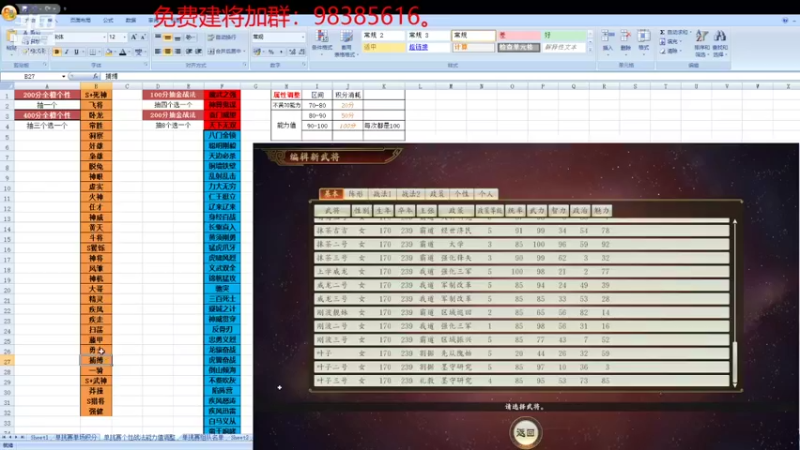The width and height of the screenshot is (800, 450).
Task: Click the 返回 back button
Action: pyautogui.click(x=526, y=433)
